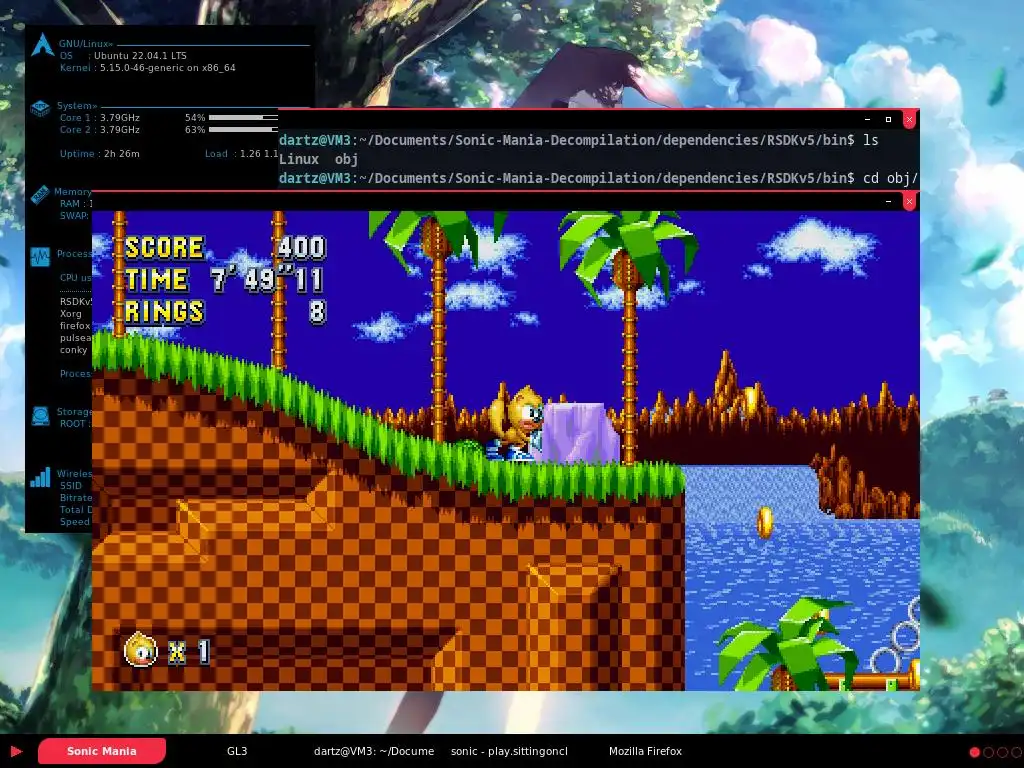Click the 'GNU/Linux»' heading in Conky

pos(86,44)
